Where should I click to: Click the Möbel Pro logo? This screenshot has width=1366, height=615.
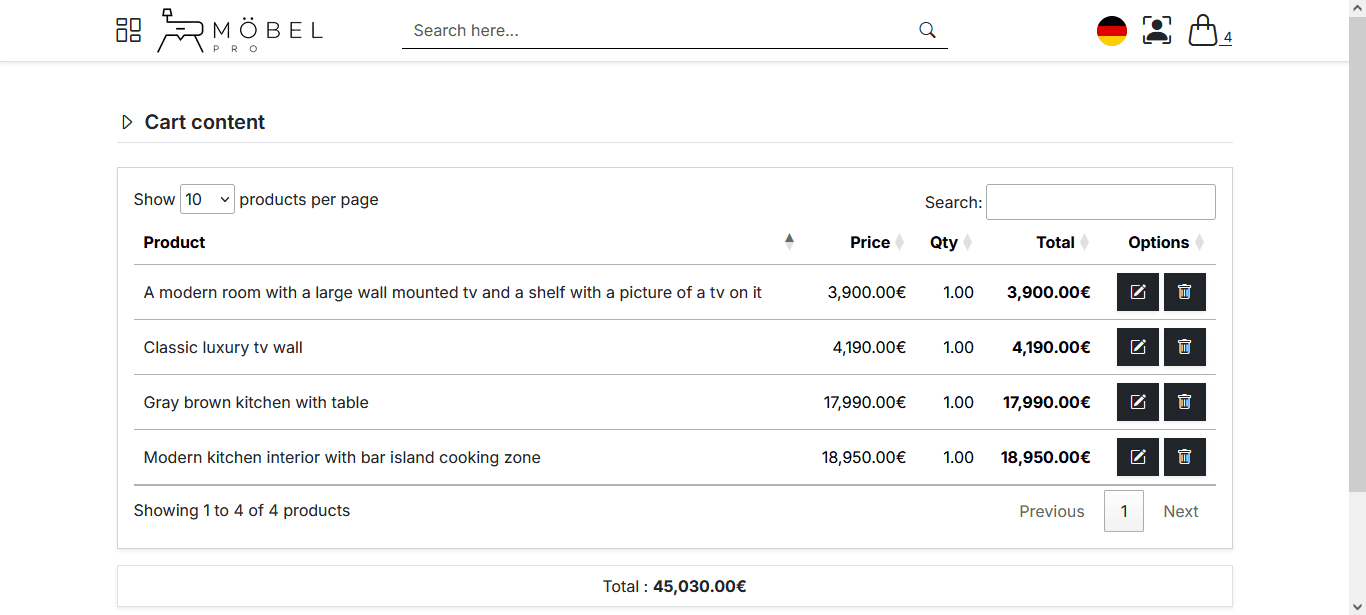[241, 31]
